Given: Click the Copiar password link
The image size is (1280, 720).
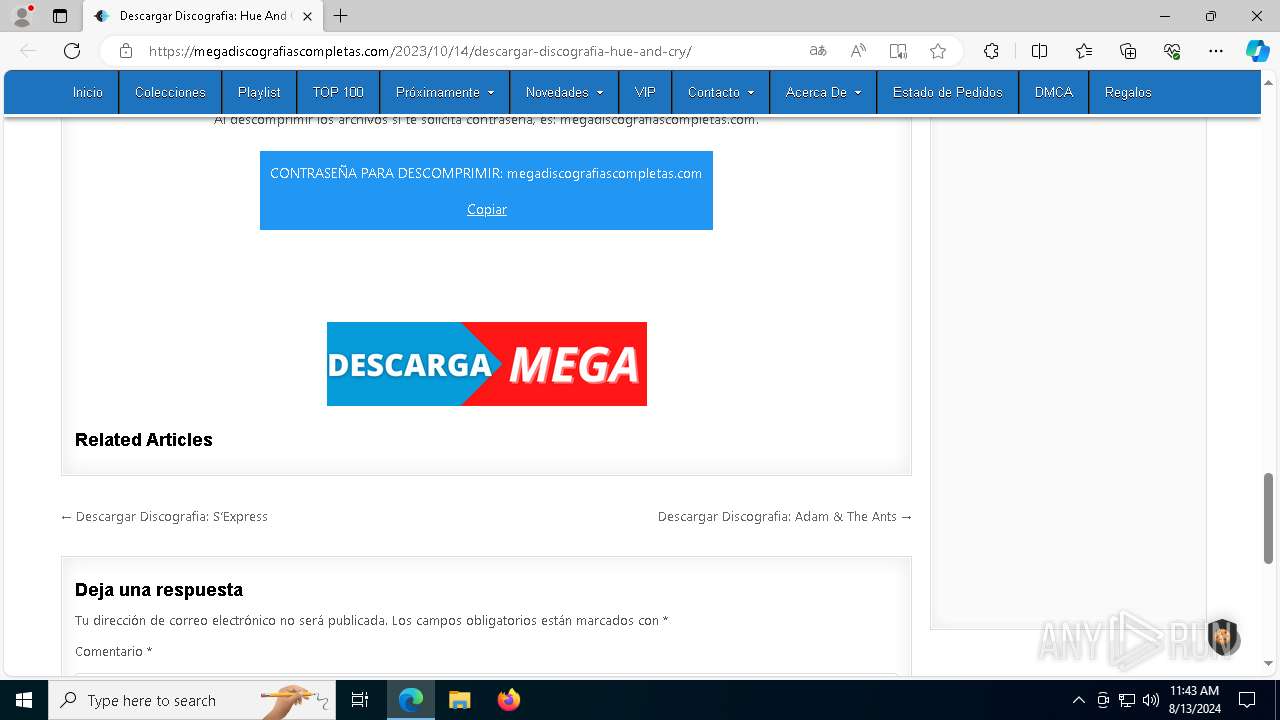Looking at the screenshot, I should [487, 209].
